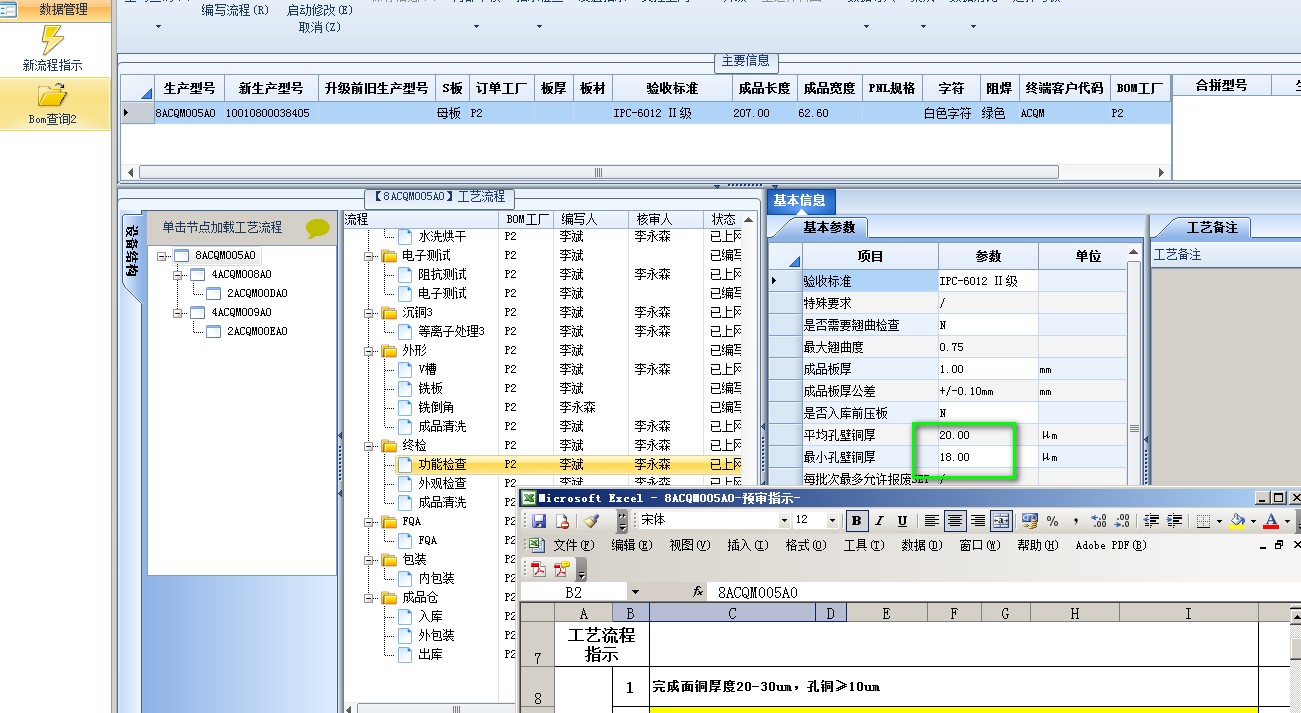Click the Excel formula bar containing 8ACQM005A0

tap(1003, 592)
